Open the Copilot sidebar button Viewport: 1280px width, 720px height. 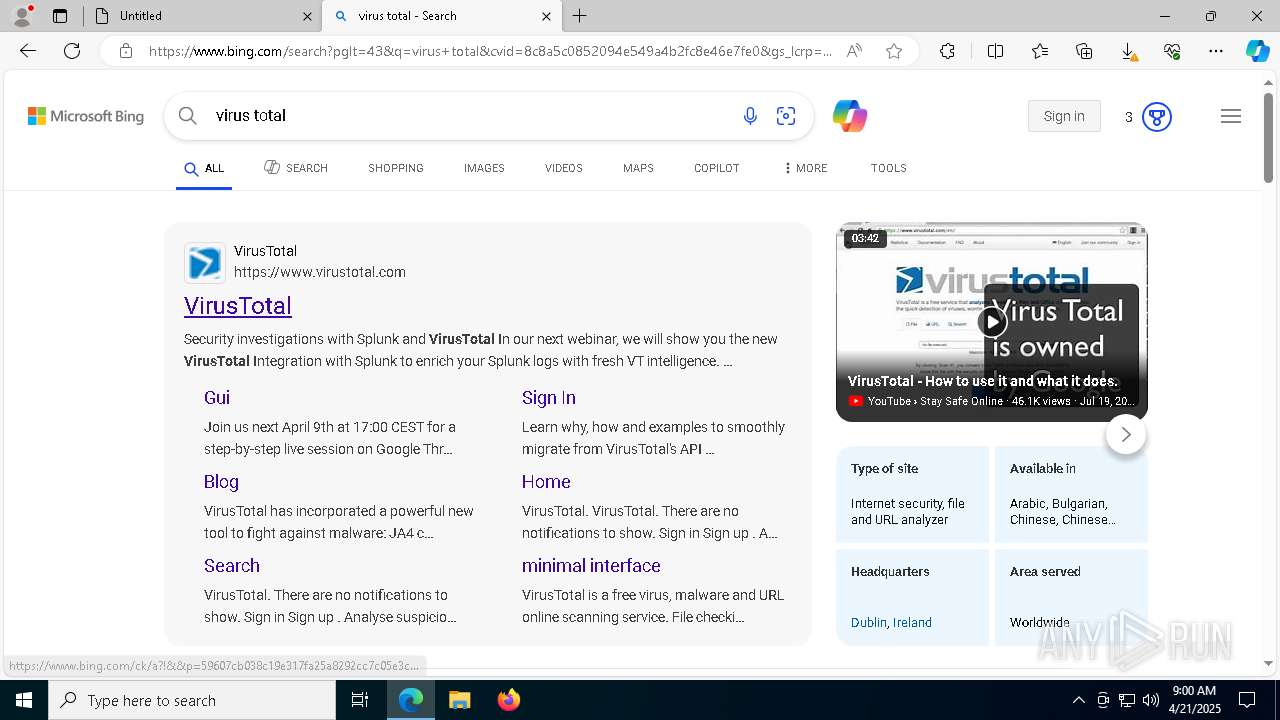point(1258,51)
